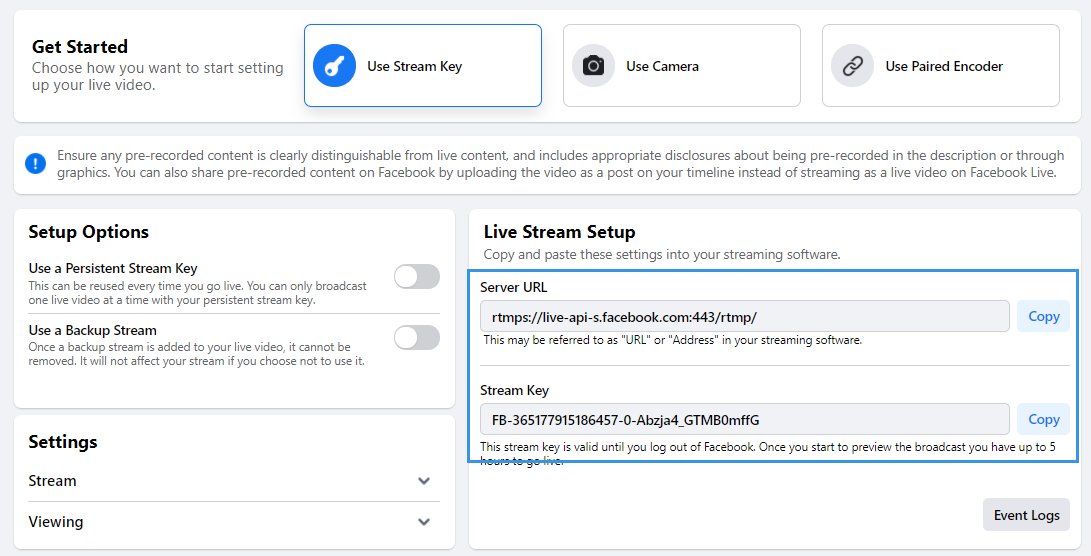The height and width of the screenshot is (556, 1091).
Task: Enable Use a Backup Stream toggle
Action: pos(417,337)
